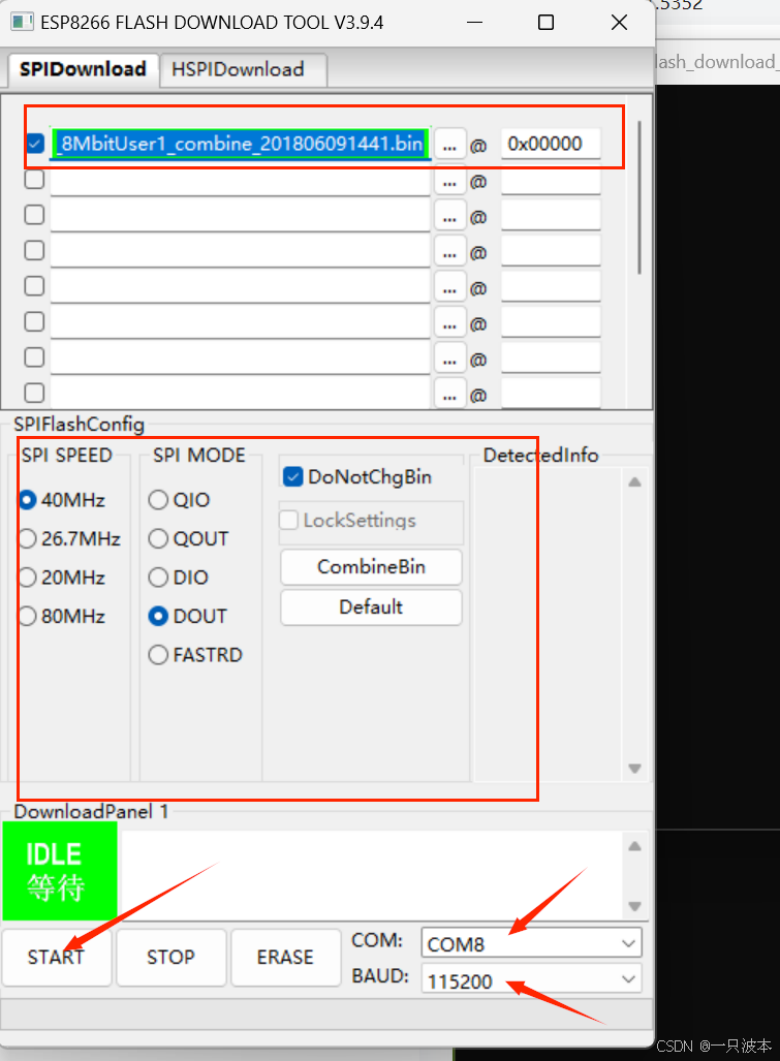Select 40MHz SPI speed
The height and width of the screenshot is (1061, 780).
point(62,500)
